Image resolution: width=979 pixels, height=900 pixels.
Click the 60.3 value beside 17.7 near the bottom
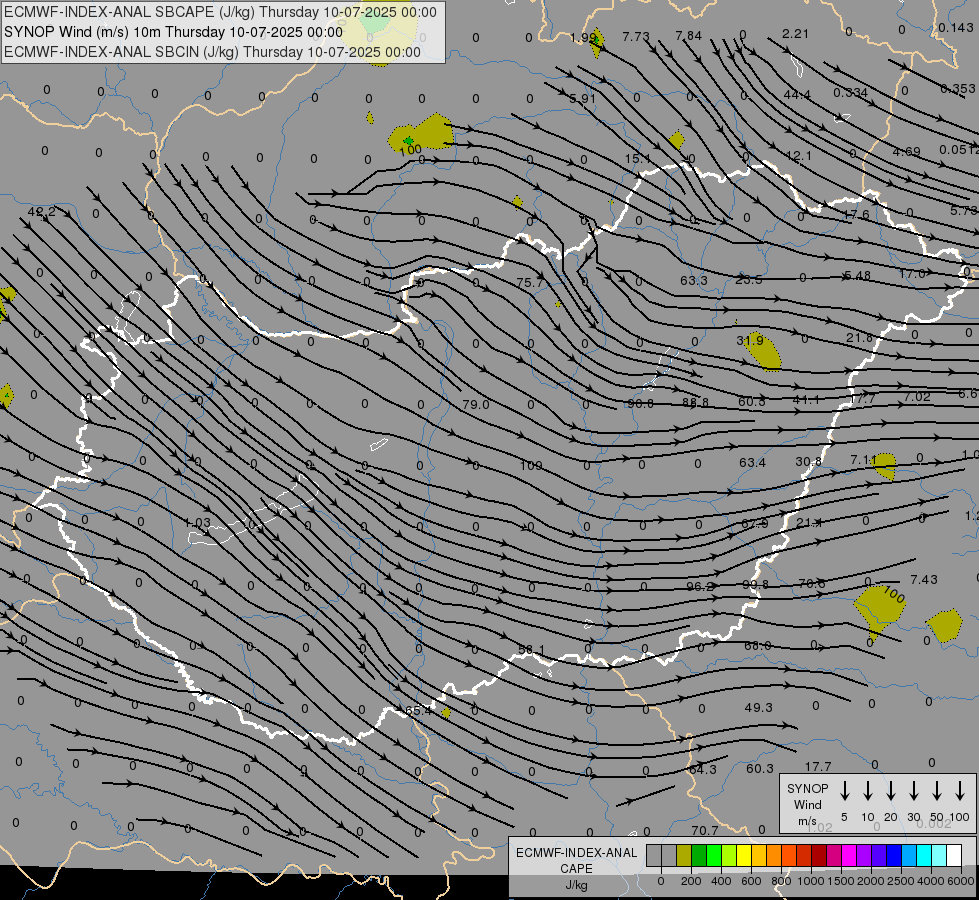(x=760, y=768)
